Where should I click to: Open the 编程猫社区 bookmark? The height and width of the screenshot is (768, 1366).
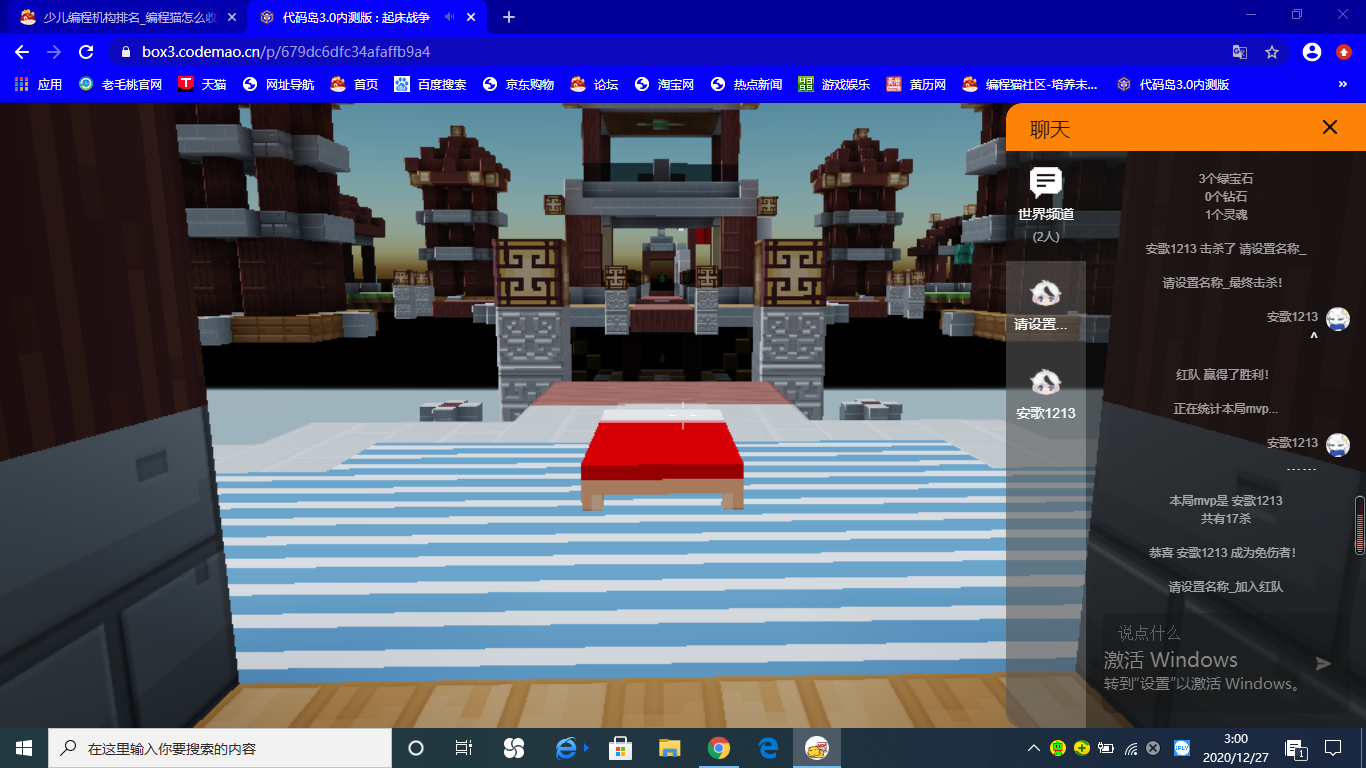click(1030, 85)
